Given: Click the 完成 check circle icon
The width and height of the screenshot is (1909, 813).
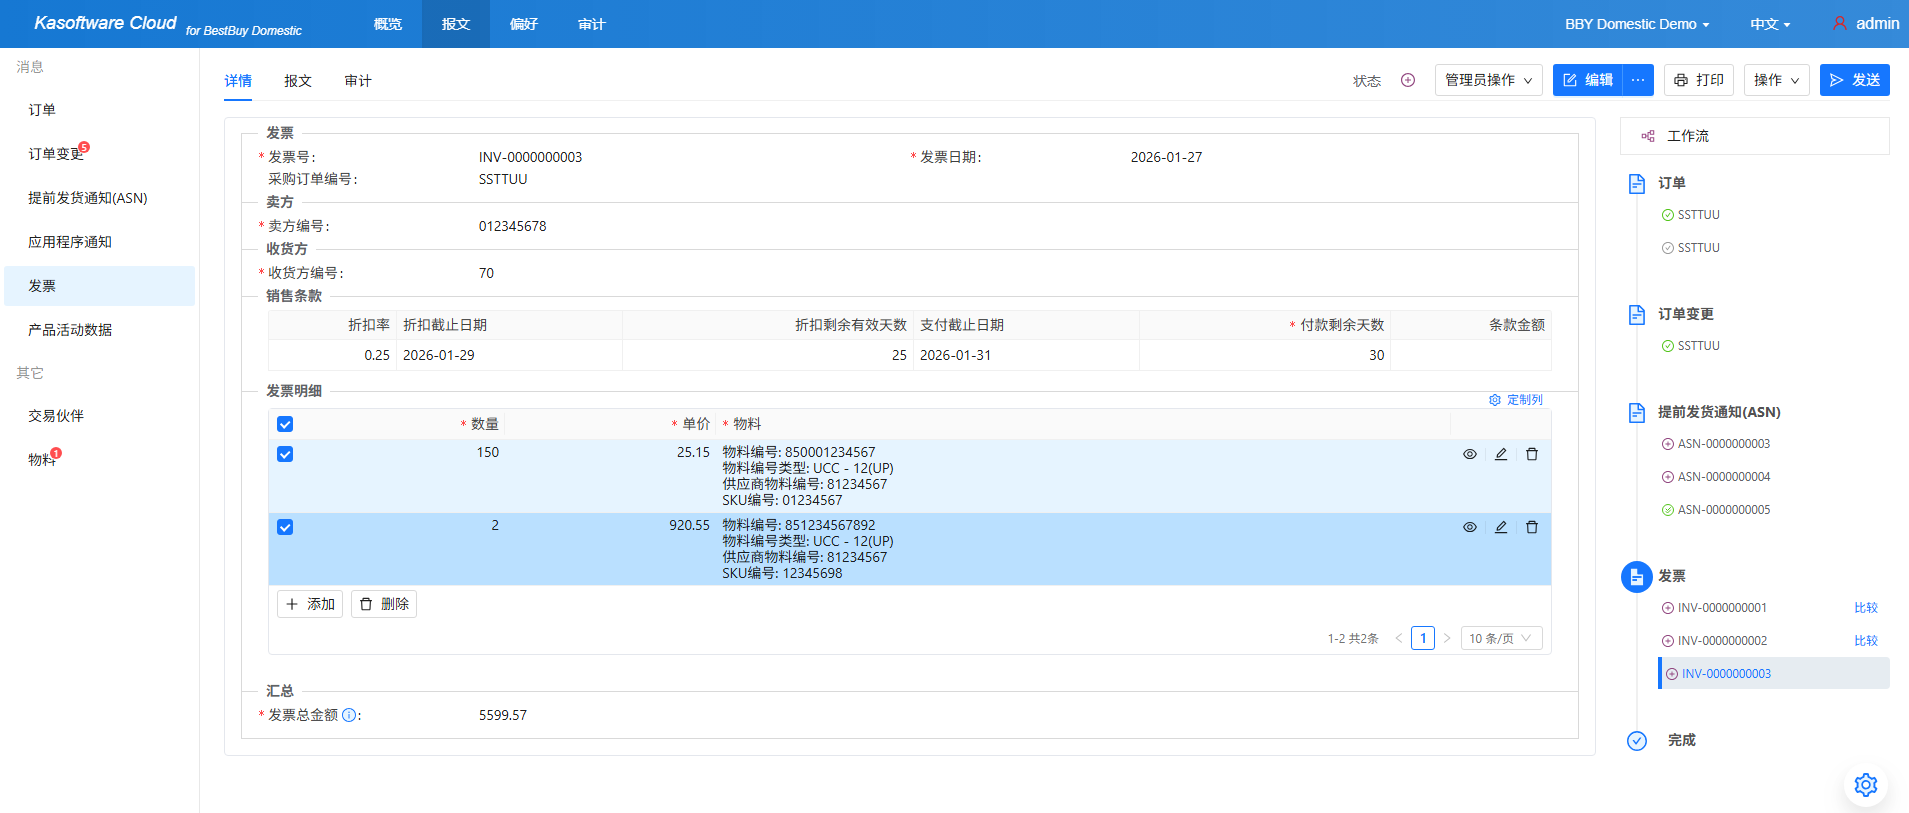Looking at the screenshot, I should coord(1637,741).
